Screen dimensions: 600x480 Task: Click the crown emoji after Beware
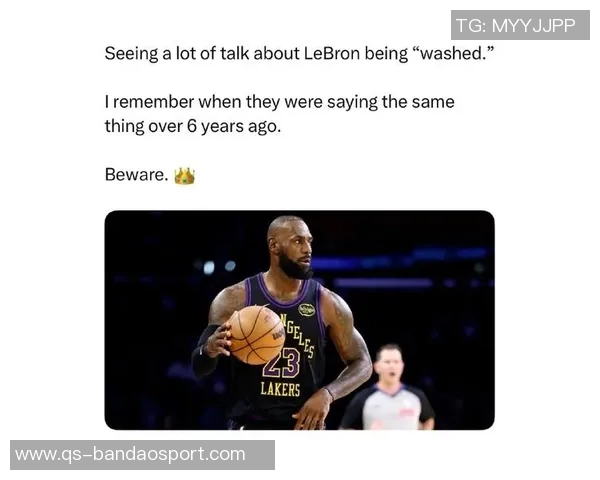tap(184, 176)
